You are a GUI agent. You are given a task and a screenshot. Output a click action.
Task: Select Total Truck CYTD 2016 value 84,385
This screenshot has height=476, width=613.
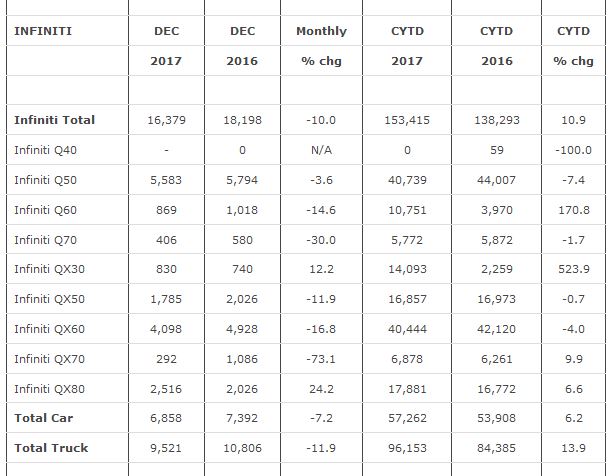[495, 449]
